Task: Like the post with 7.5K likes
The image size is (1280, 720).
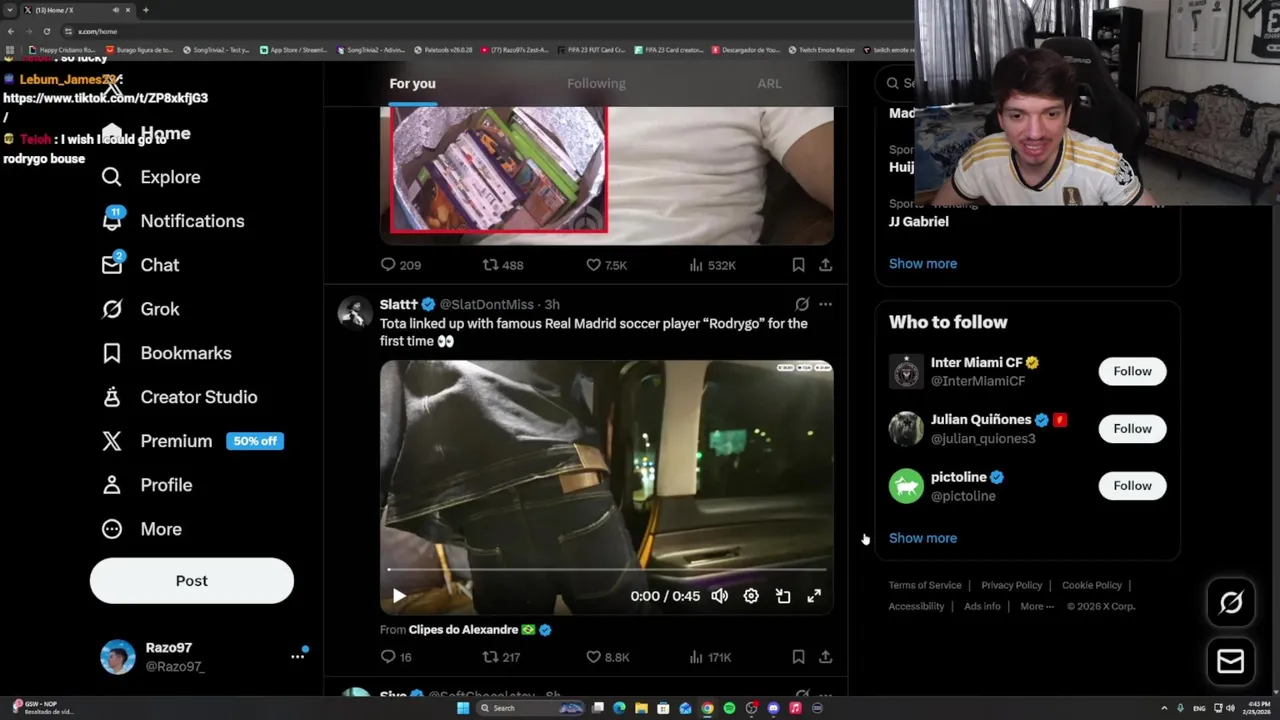Action: [606, 265]
